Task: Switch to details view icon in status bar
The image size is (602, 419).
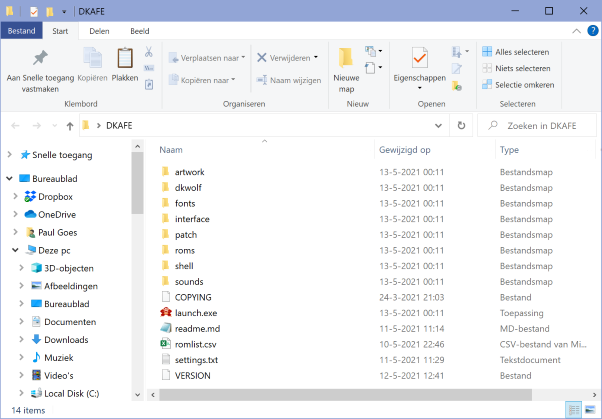Action: coord(574,410)
